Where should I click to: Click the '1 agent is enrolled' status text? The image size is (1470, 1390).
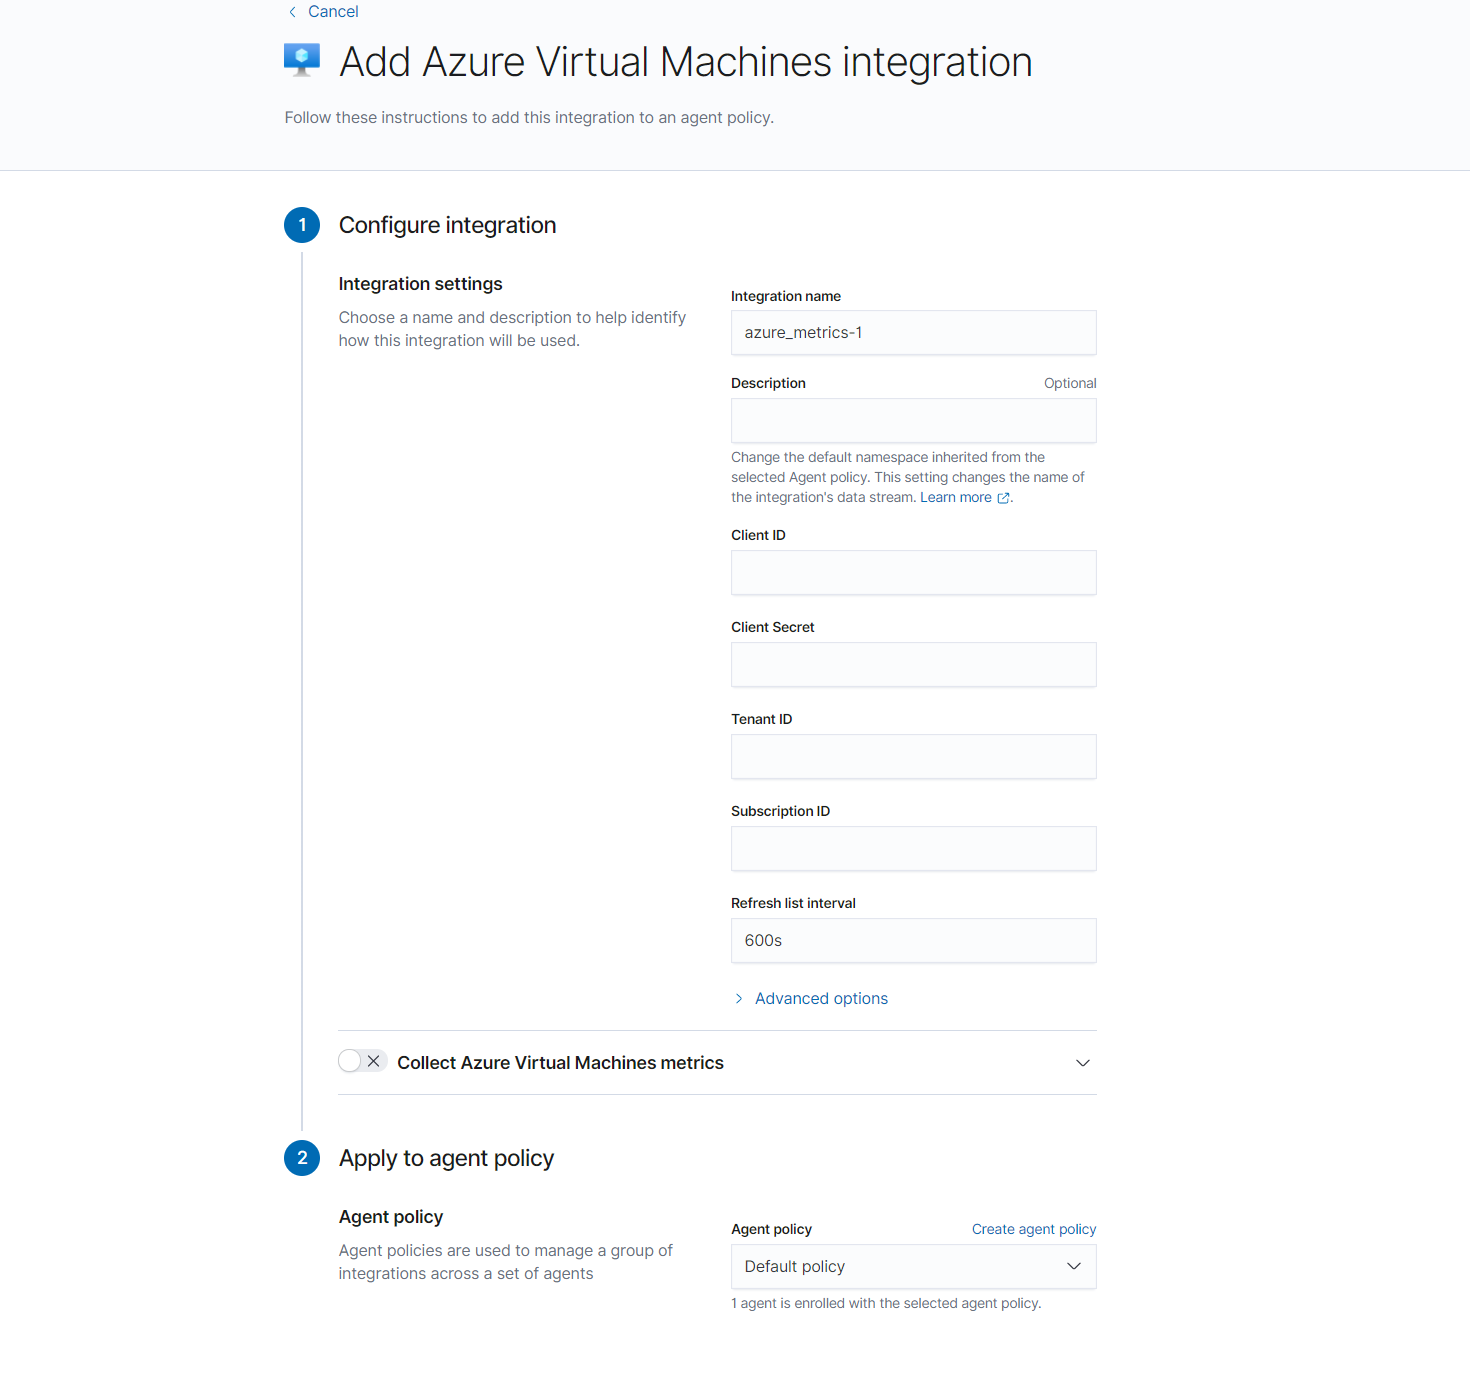(x=886, y=1303)
